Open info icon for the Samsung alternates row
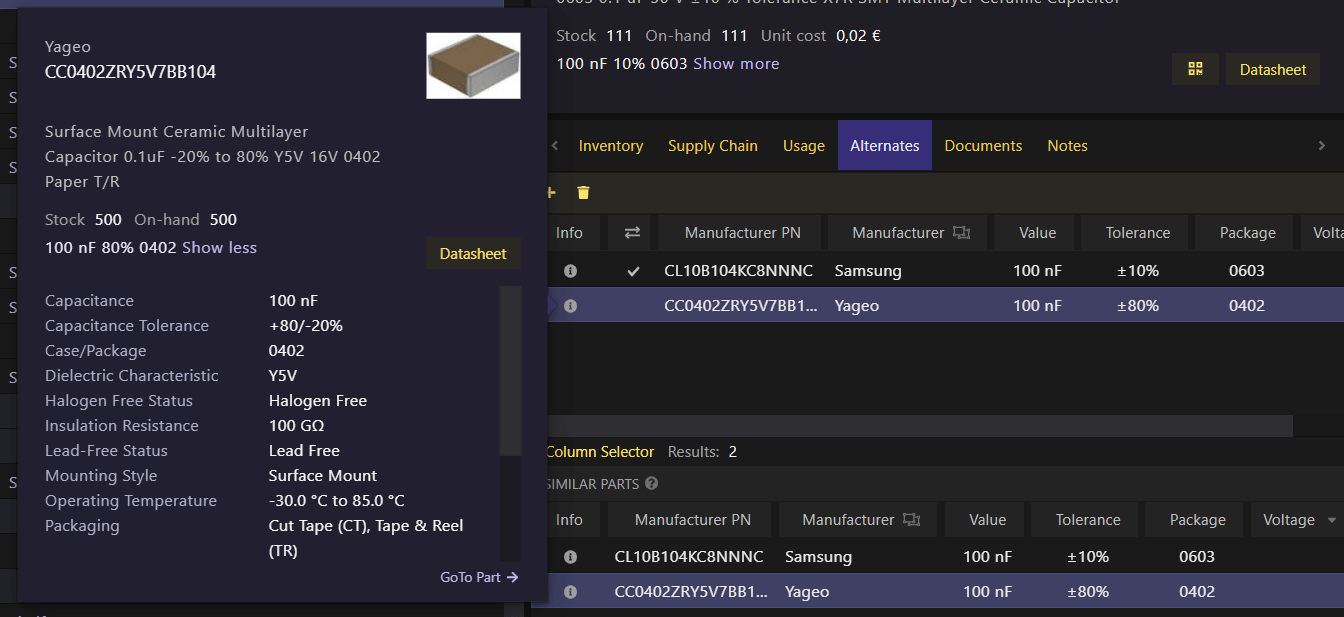 570,271
